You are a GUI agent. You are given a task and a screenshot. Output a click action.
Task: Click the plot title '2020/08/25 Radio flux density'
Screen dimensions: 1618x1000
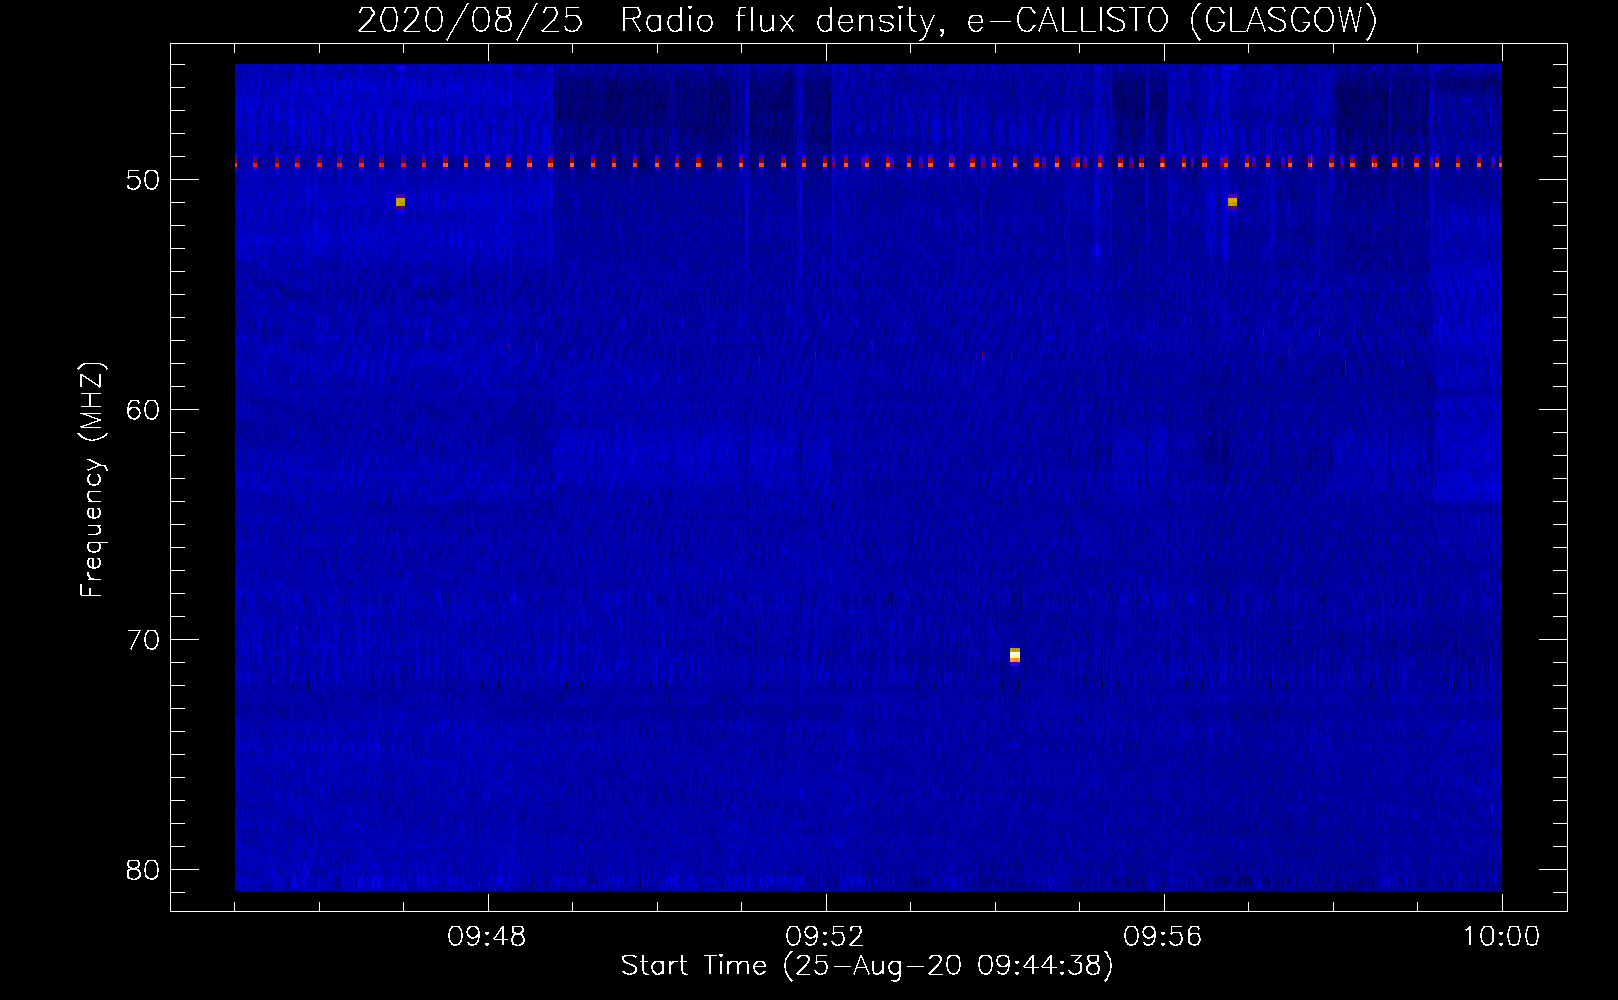coord(649,21)
